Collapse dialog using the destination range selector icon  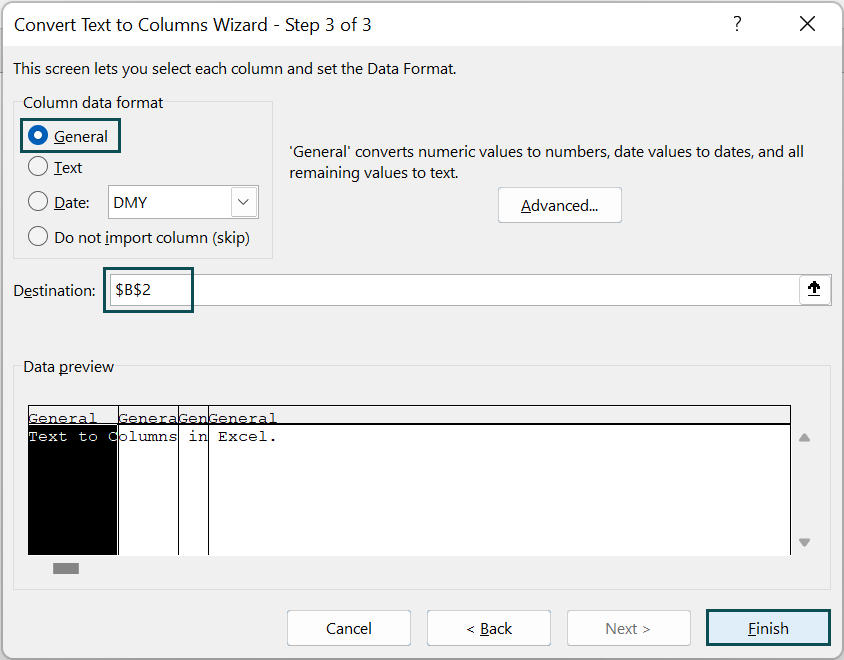tap(814, 290)
